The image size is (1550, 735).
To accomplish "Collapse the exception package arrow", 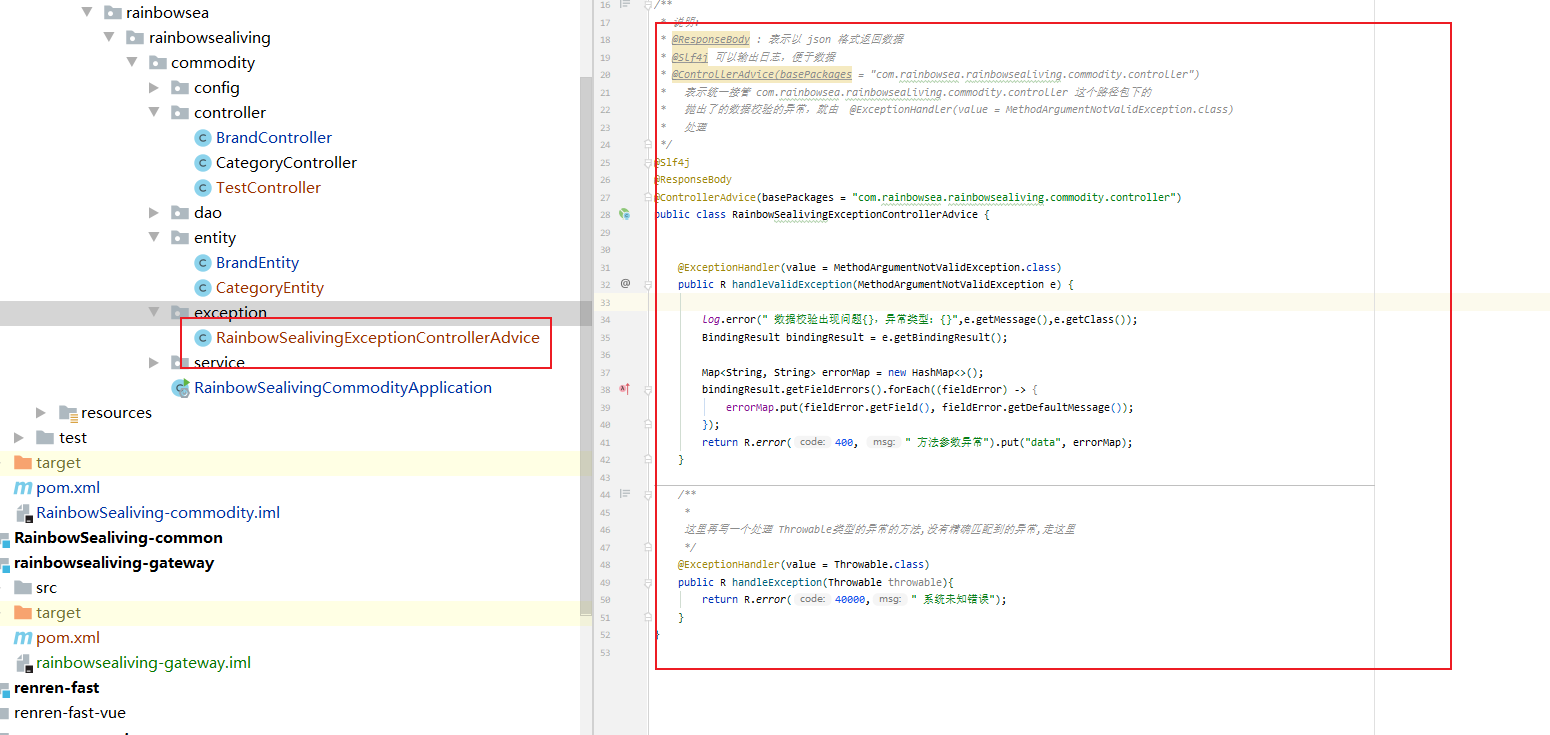I will click(x=154, y=313).
